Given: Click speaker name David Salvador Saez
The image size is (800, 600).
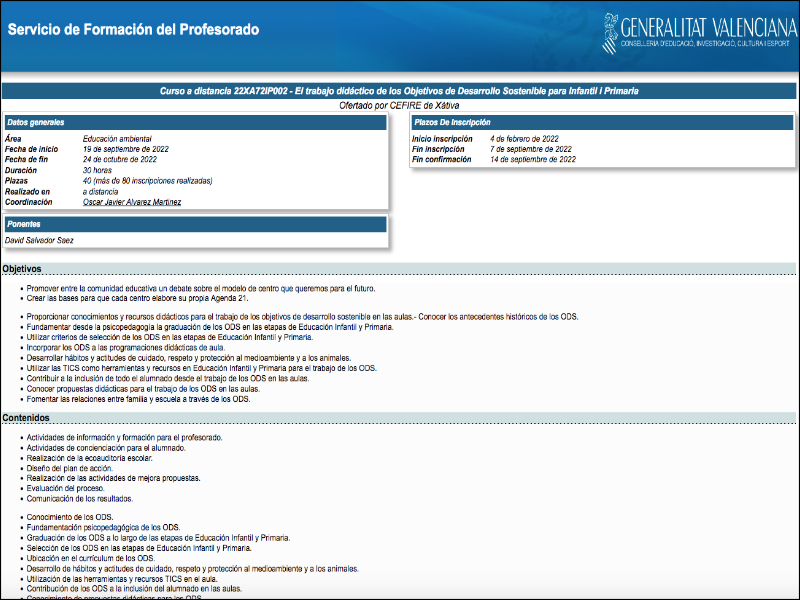Looking at the screenshot, I should (39, 240).
